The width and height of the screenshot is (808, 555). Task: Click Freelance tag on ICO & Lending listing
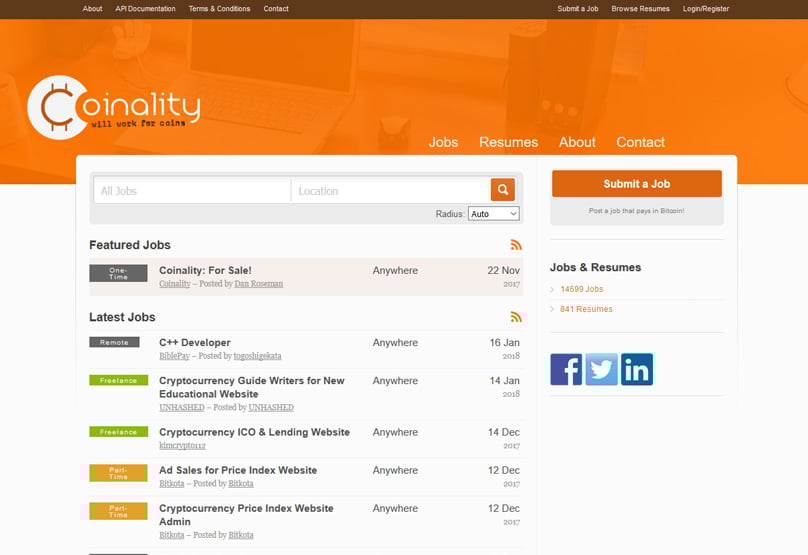click(x=119, y=432)
